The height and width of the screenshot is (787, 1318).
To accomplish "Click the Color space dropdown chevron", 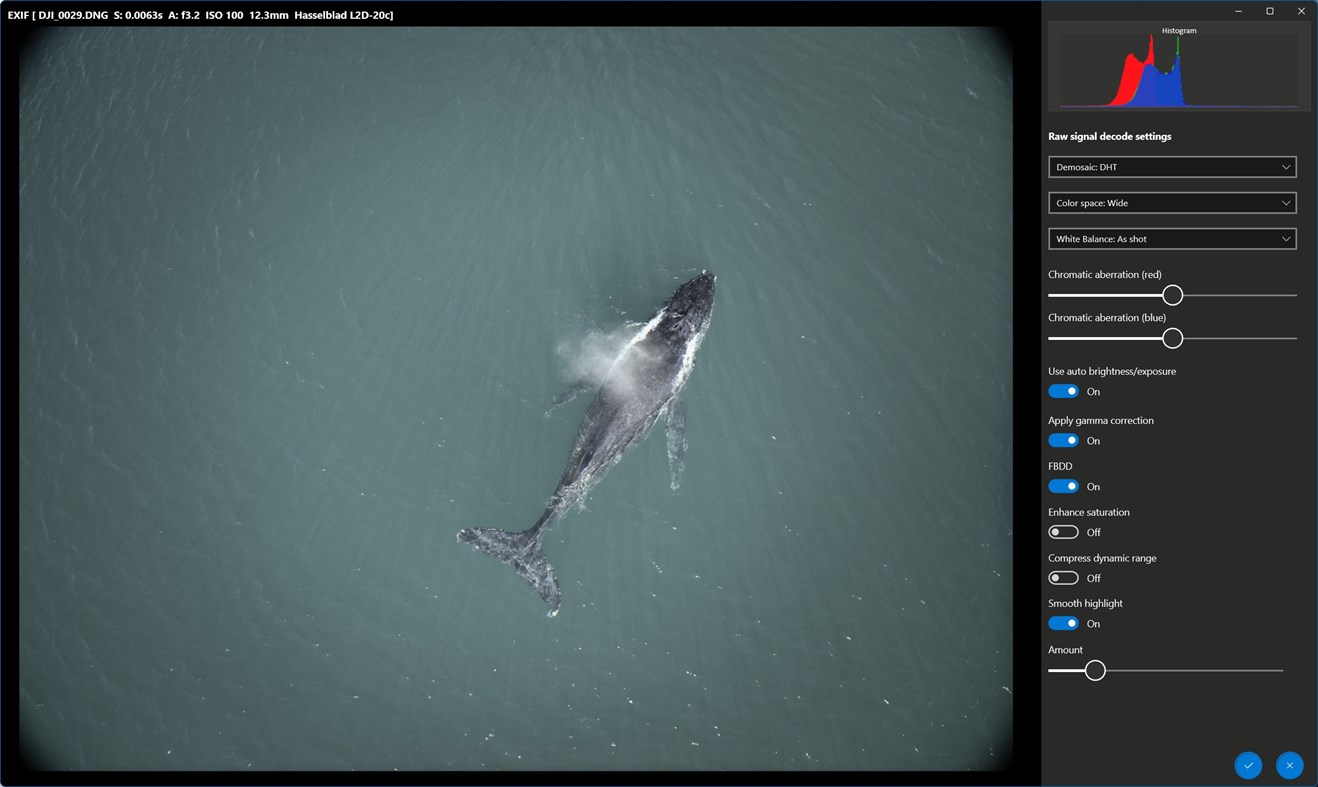I will pyautogui.click(x=1286, y=202).
